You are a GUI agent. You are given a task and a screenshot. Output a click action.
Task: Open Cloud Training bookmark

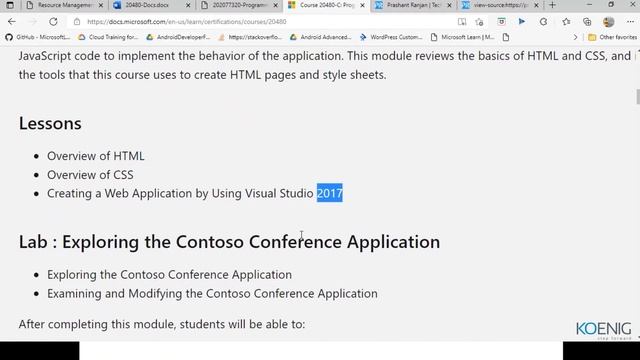pyautogui.click(x=108, y=37)
